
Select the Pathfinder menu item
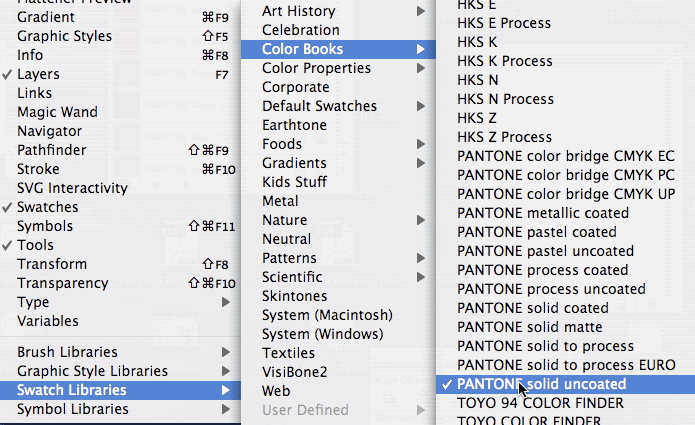click(120, 150)
